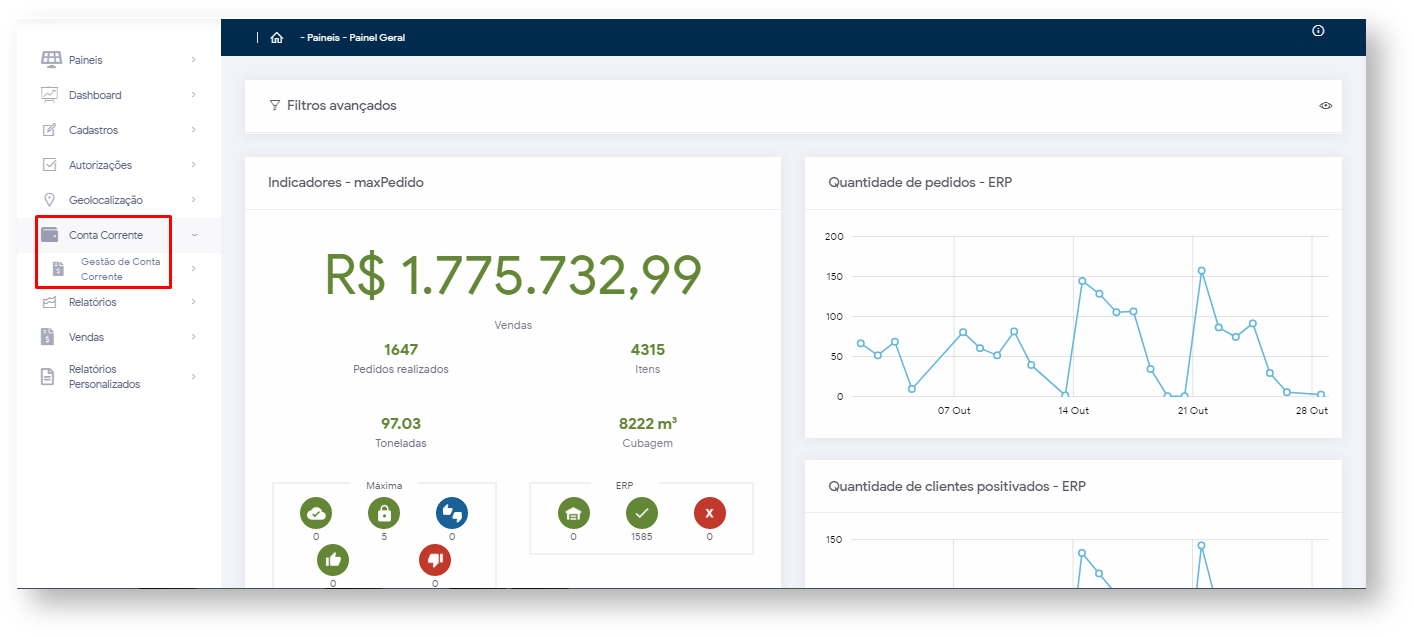
Task: Click the red thumbs-down indicator icon
Action: click(435, 561)
